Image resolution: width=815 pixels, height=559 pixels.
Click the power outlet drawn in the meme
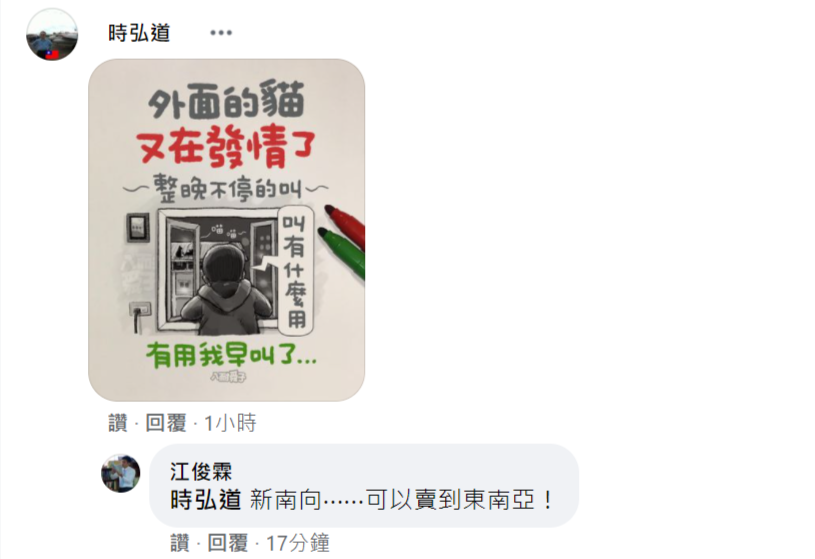point(140,310)
